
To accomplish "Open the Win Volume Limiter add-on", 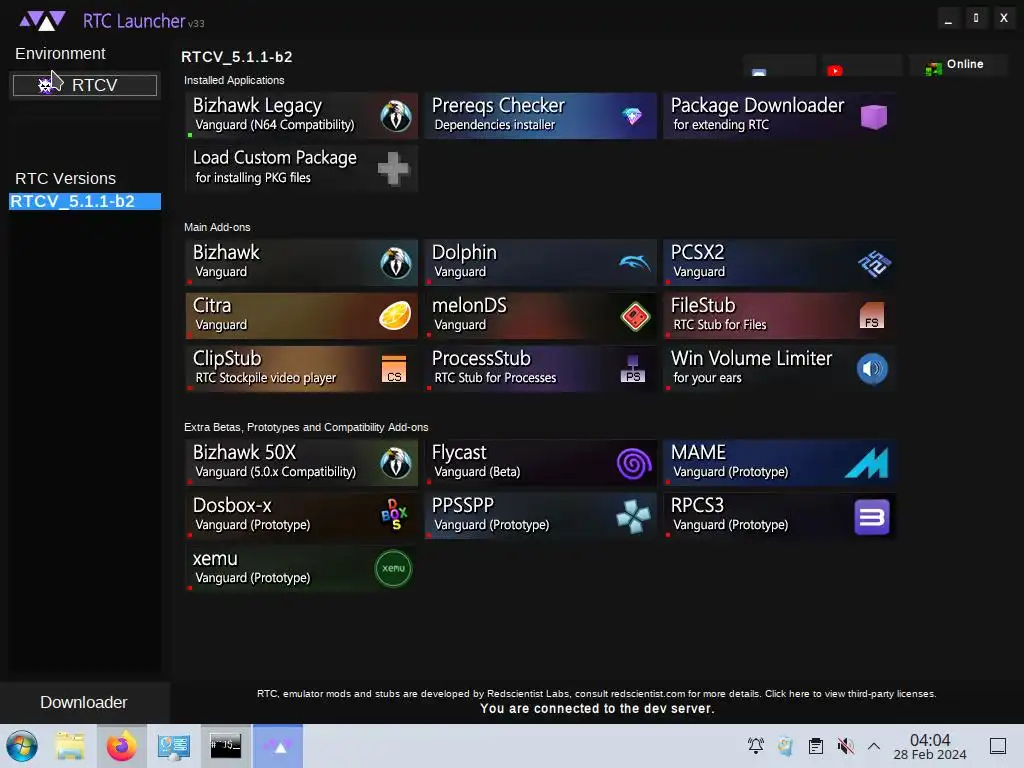I will (779, 368).
